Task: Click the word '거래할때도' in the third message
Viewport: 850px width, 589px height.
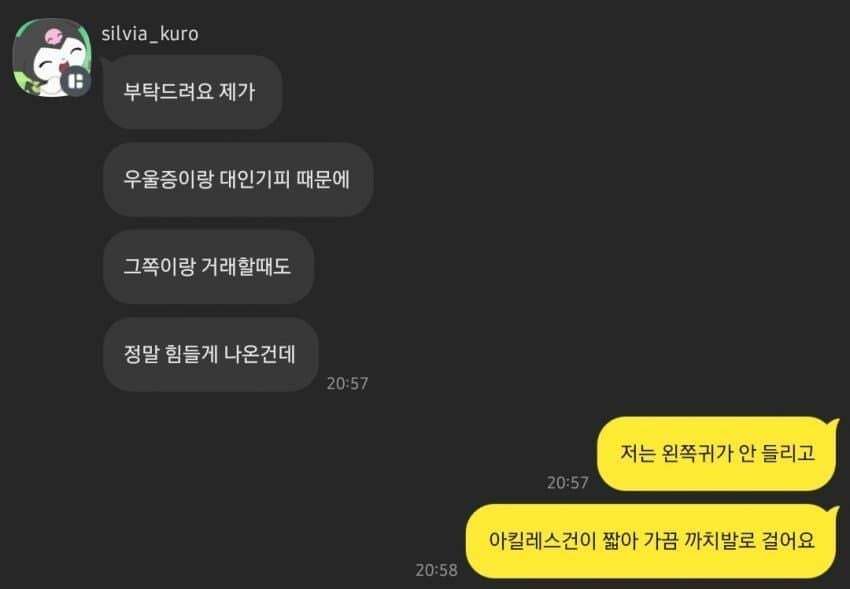Action: pos(246,267)
